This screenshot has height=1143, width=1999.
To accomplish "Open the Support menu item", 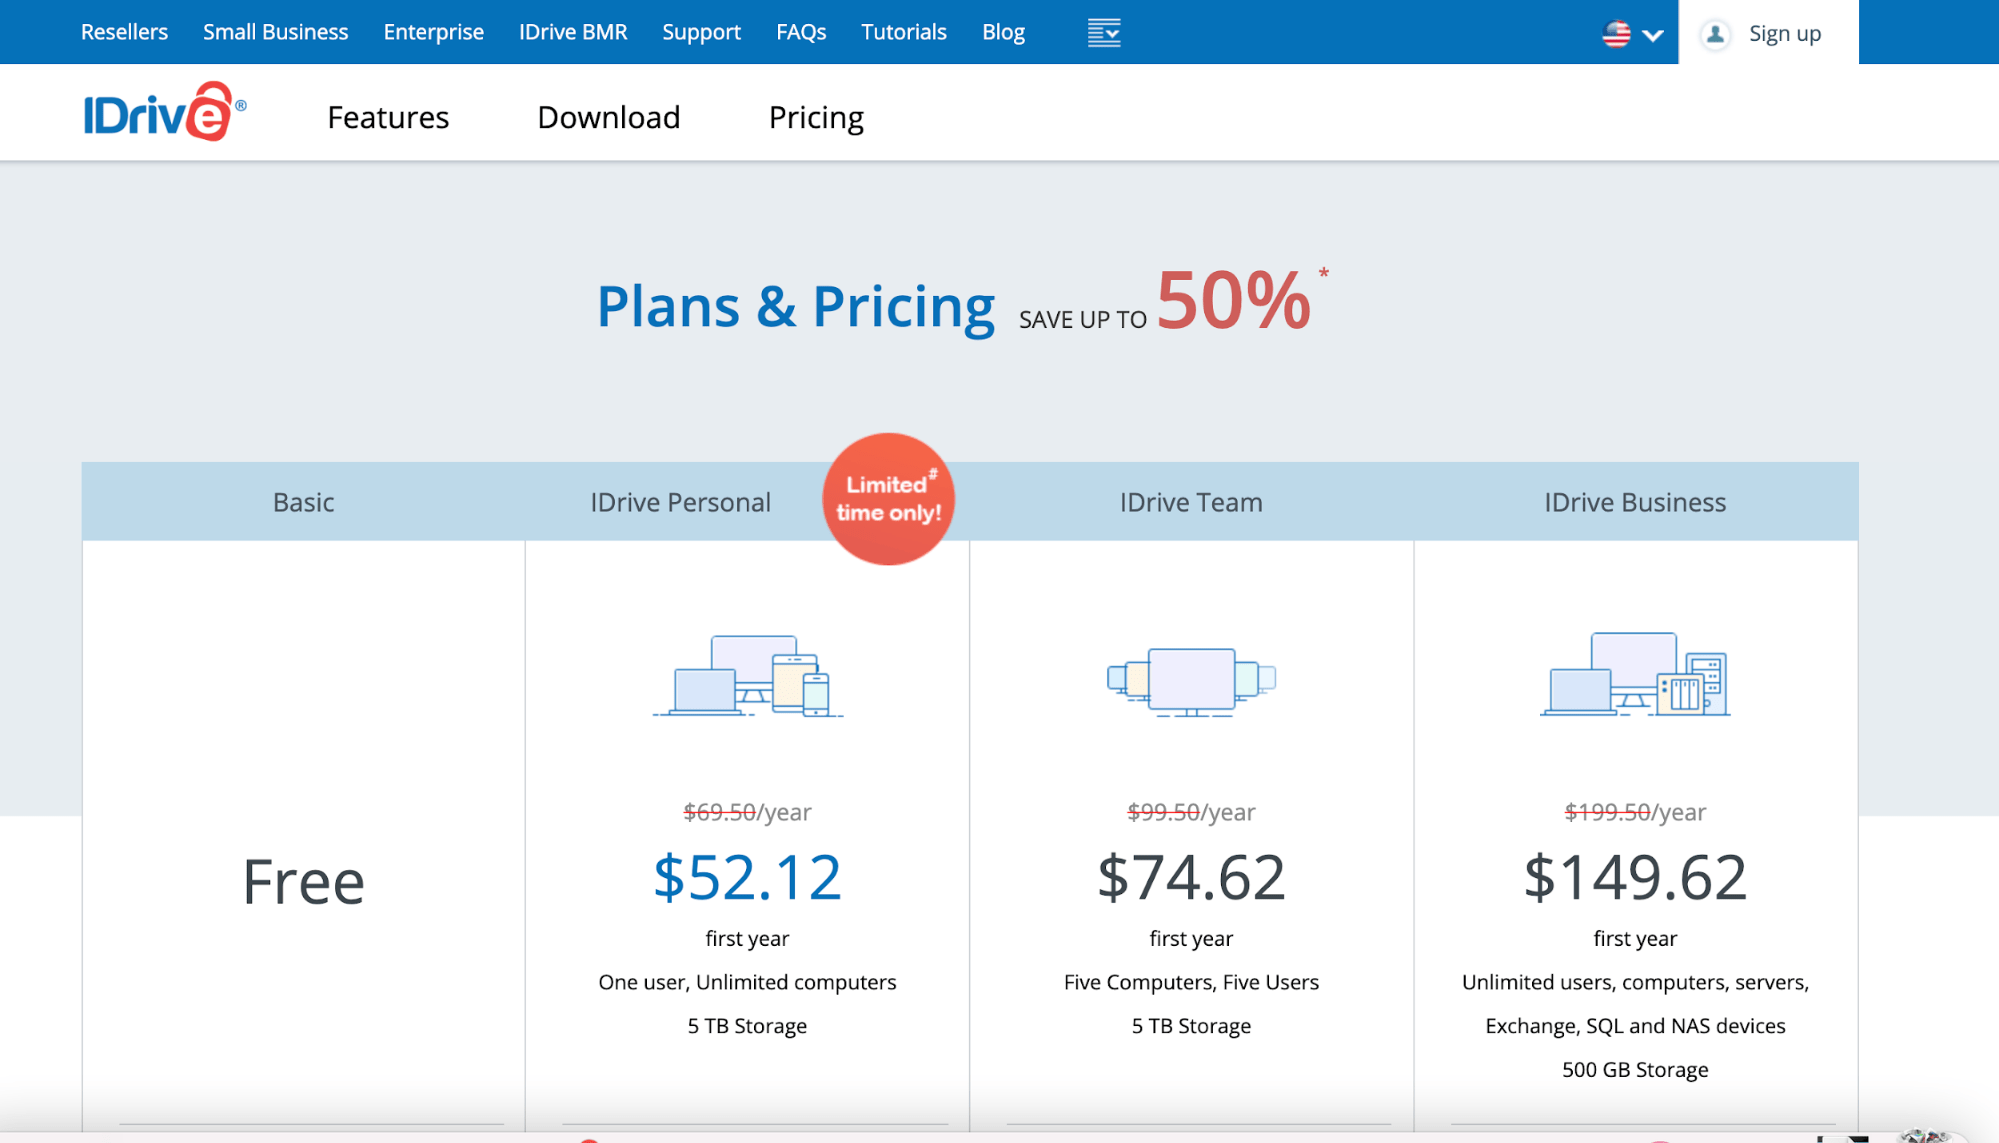I will 700,32.
